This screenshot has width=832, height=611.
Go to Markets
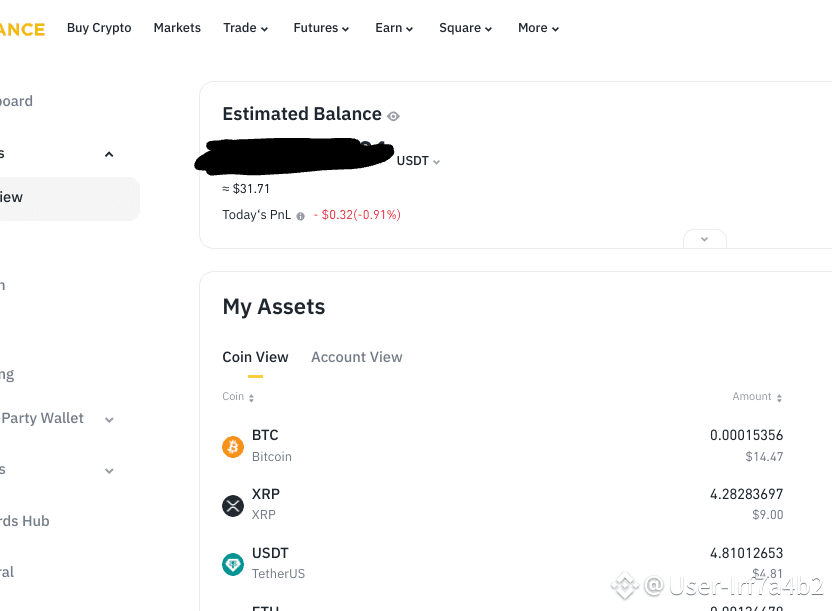177,28
